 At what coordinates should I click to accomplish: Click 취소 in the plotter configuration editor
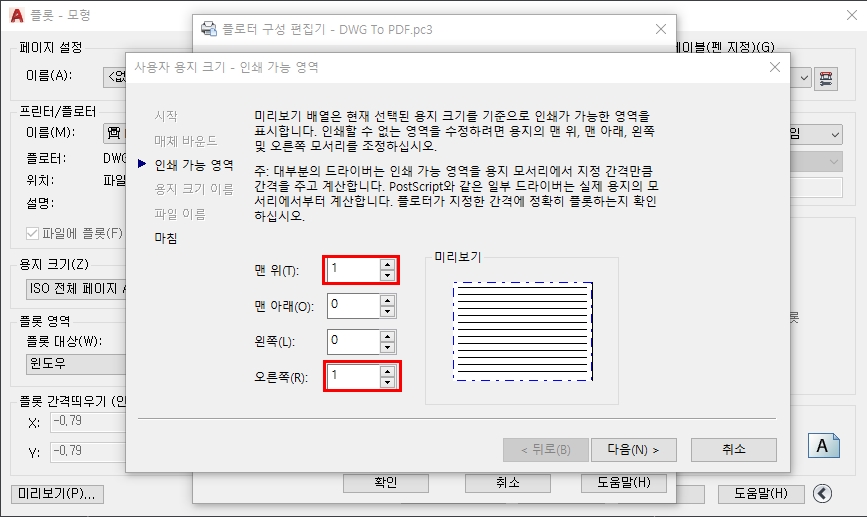[508, 483]
